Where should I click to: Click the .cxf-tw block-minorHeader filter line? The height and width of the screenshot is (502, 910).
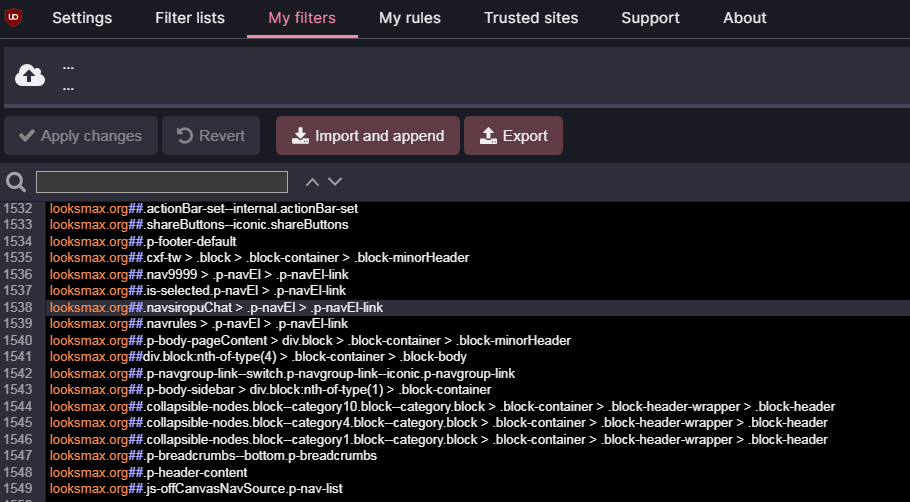pos(259,258)
